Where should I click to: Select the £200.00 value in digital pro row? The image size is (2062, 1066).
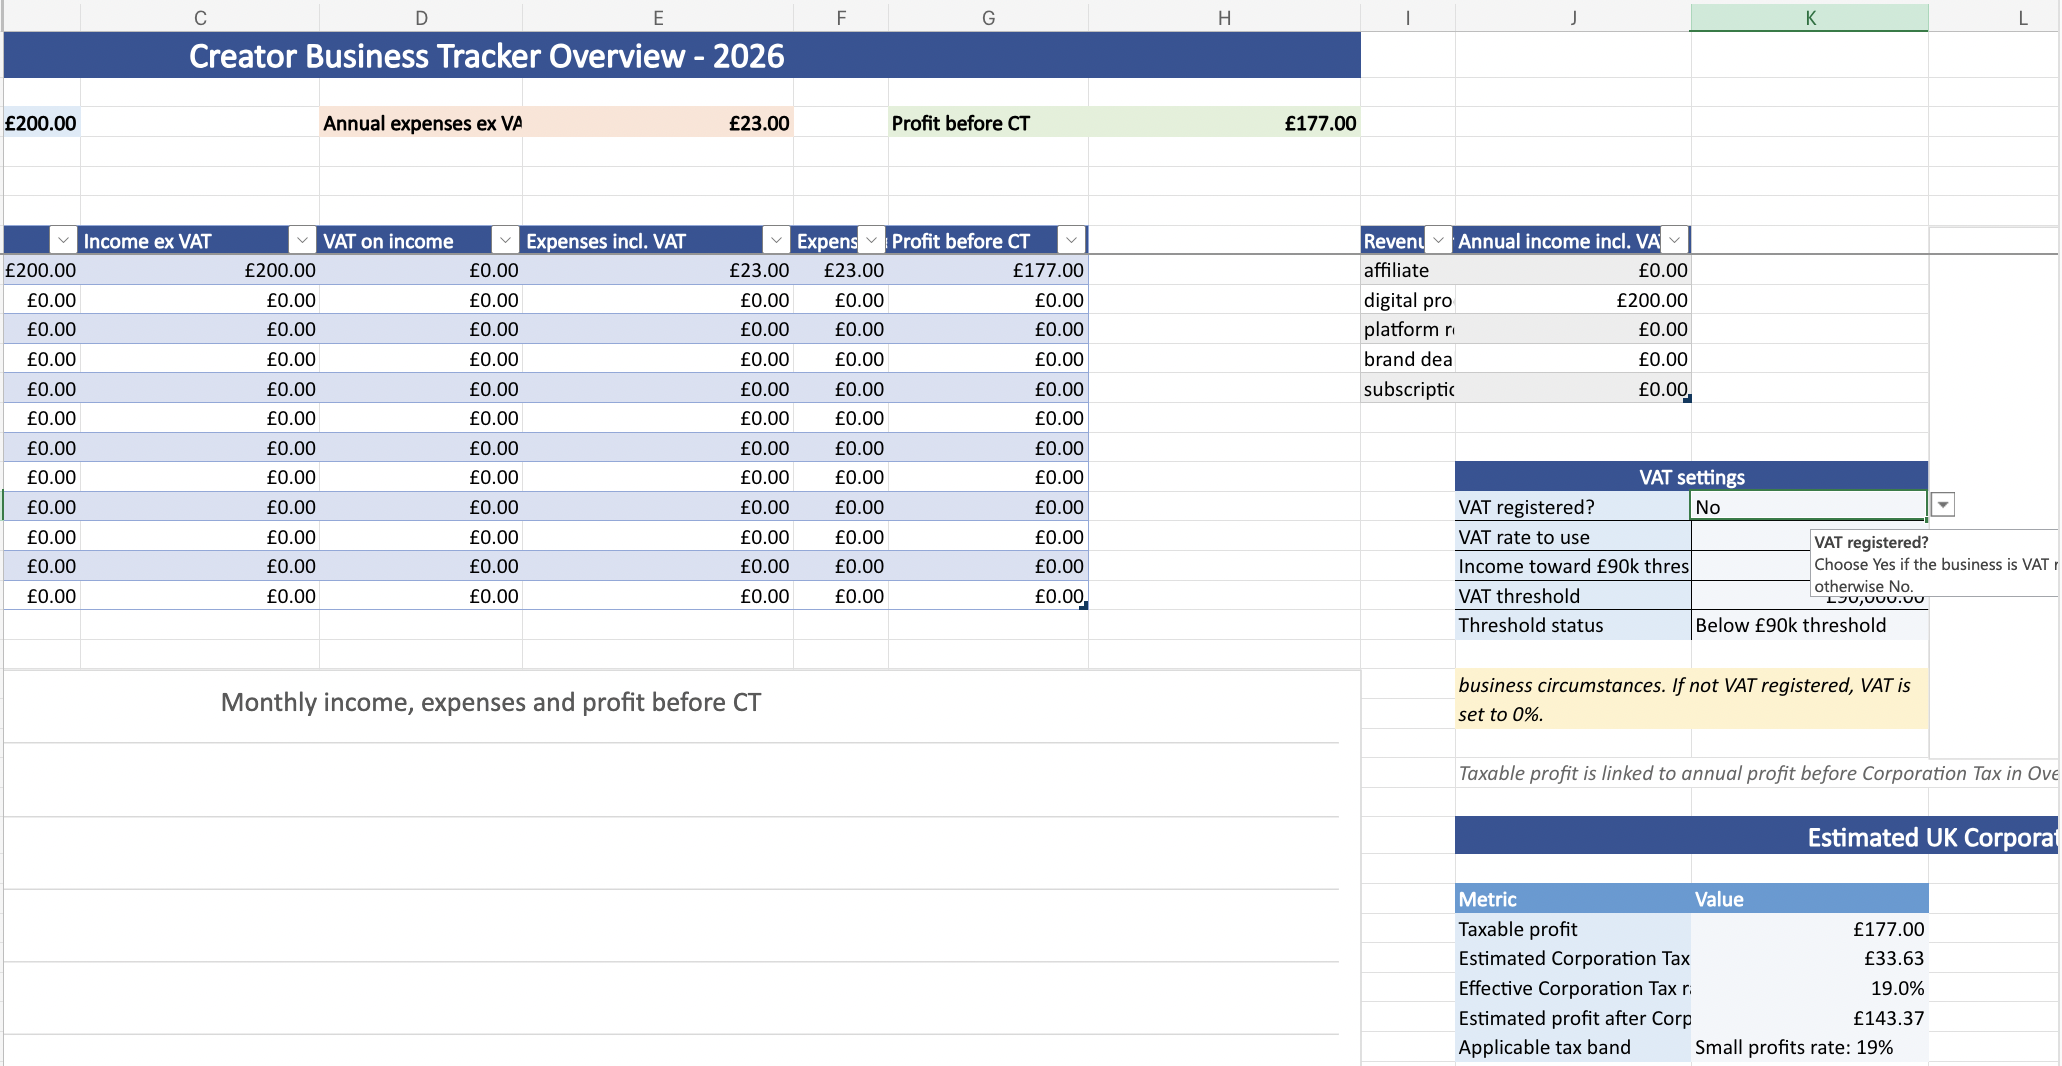(x=1573, y=300)
